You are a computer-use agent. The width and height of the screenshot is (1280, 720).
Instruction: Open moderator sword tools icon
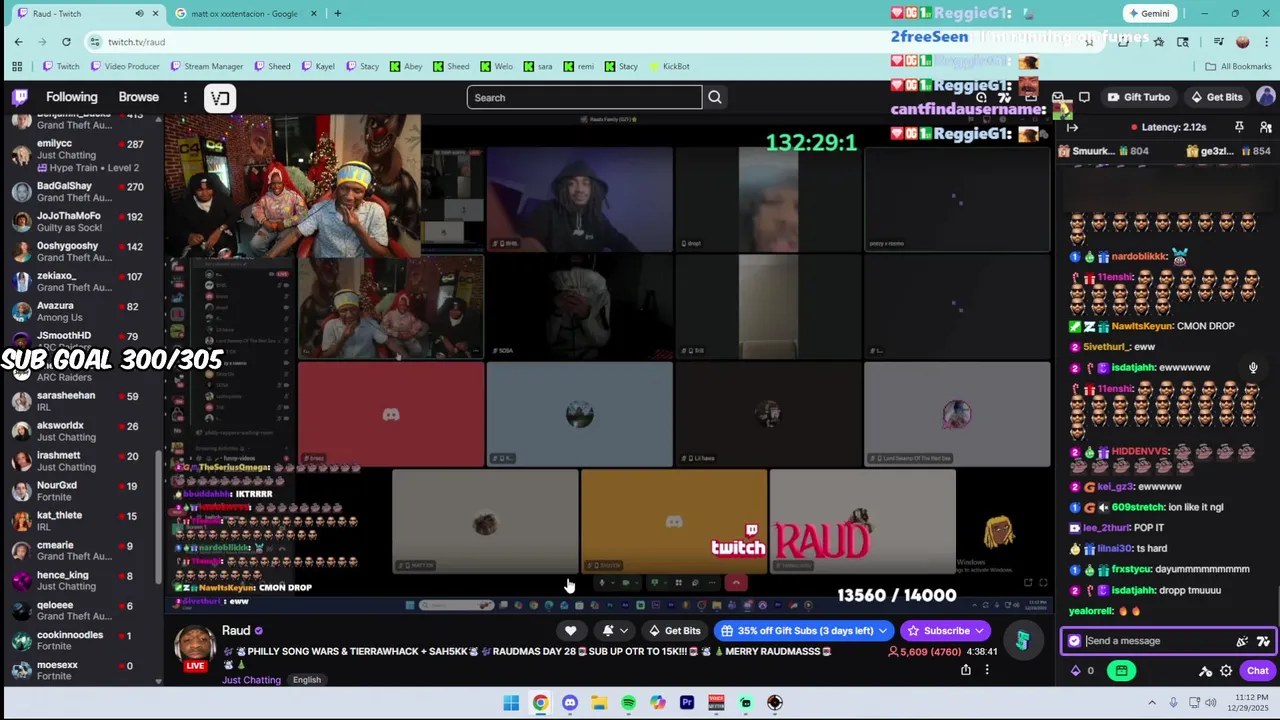1206,671
